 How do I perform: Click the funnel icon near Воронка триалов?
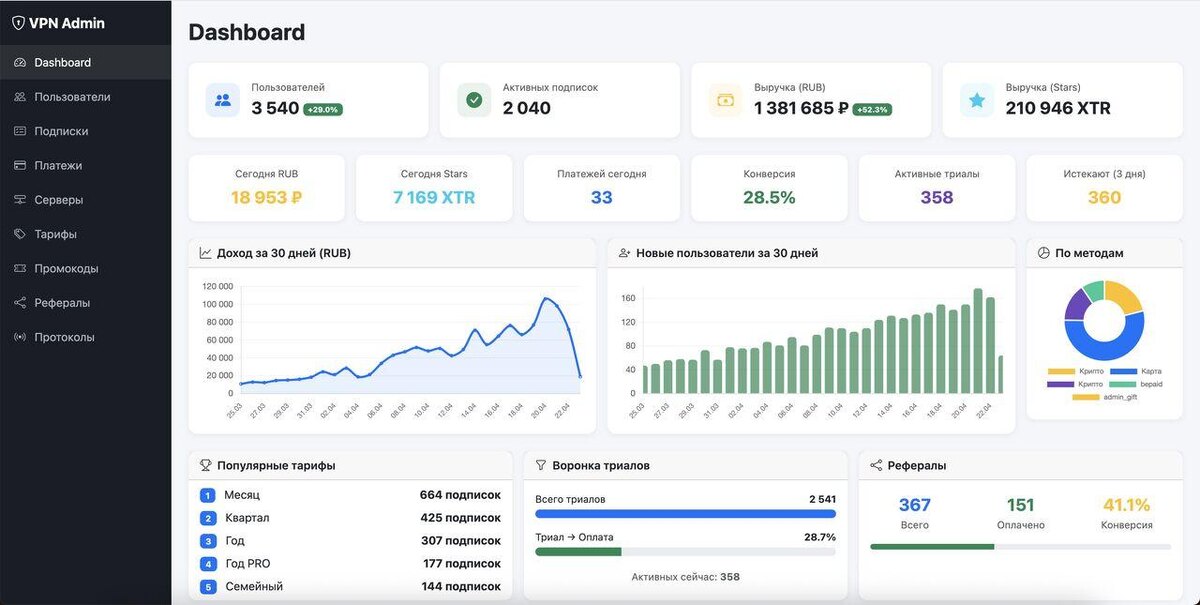pyautogui.click(x=541, y=466)
